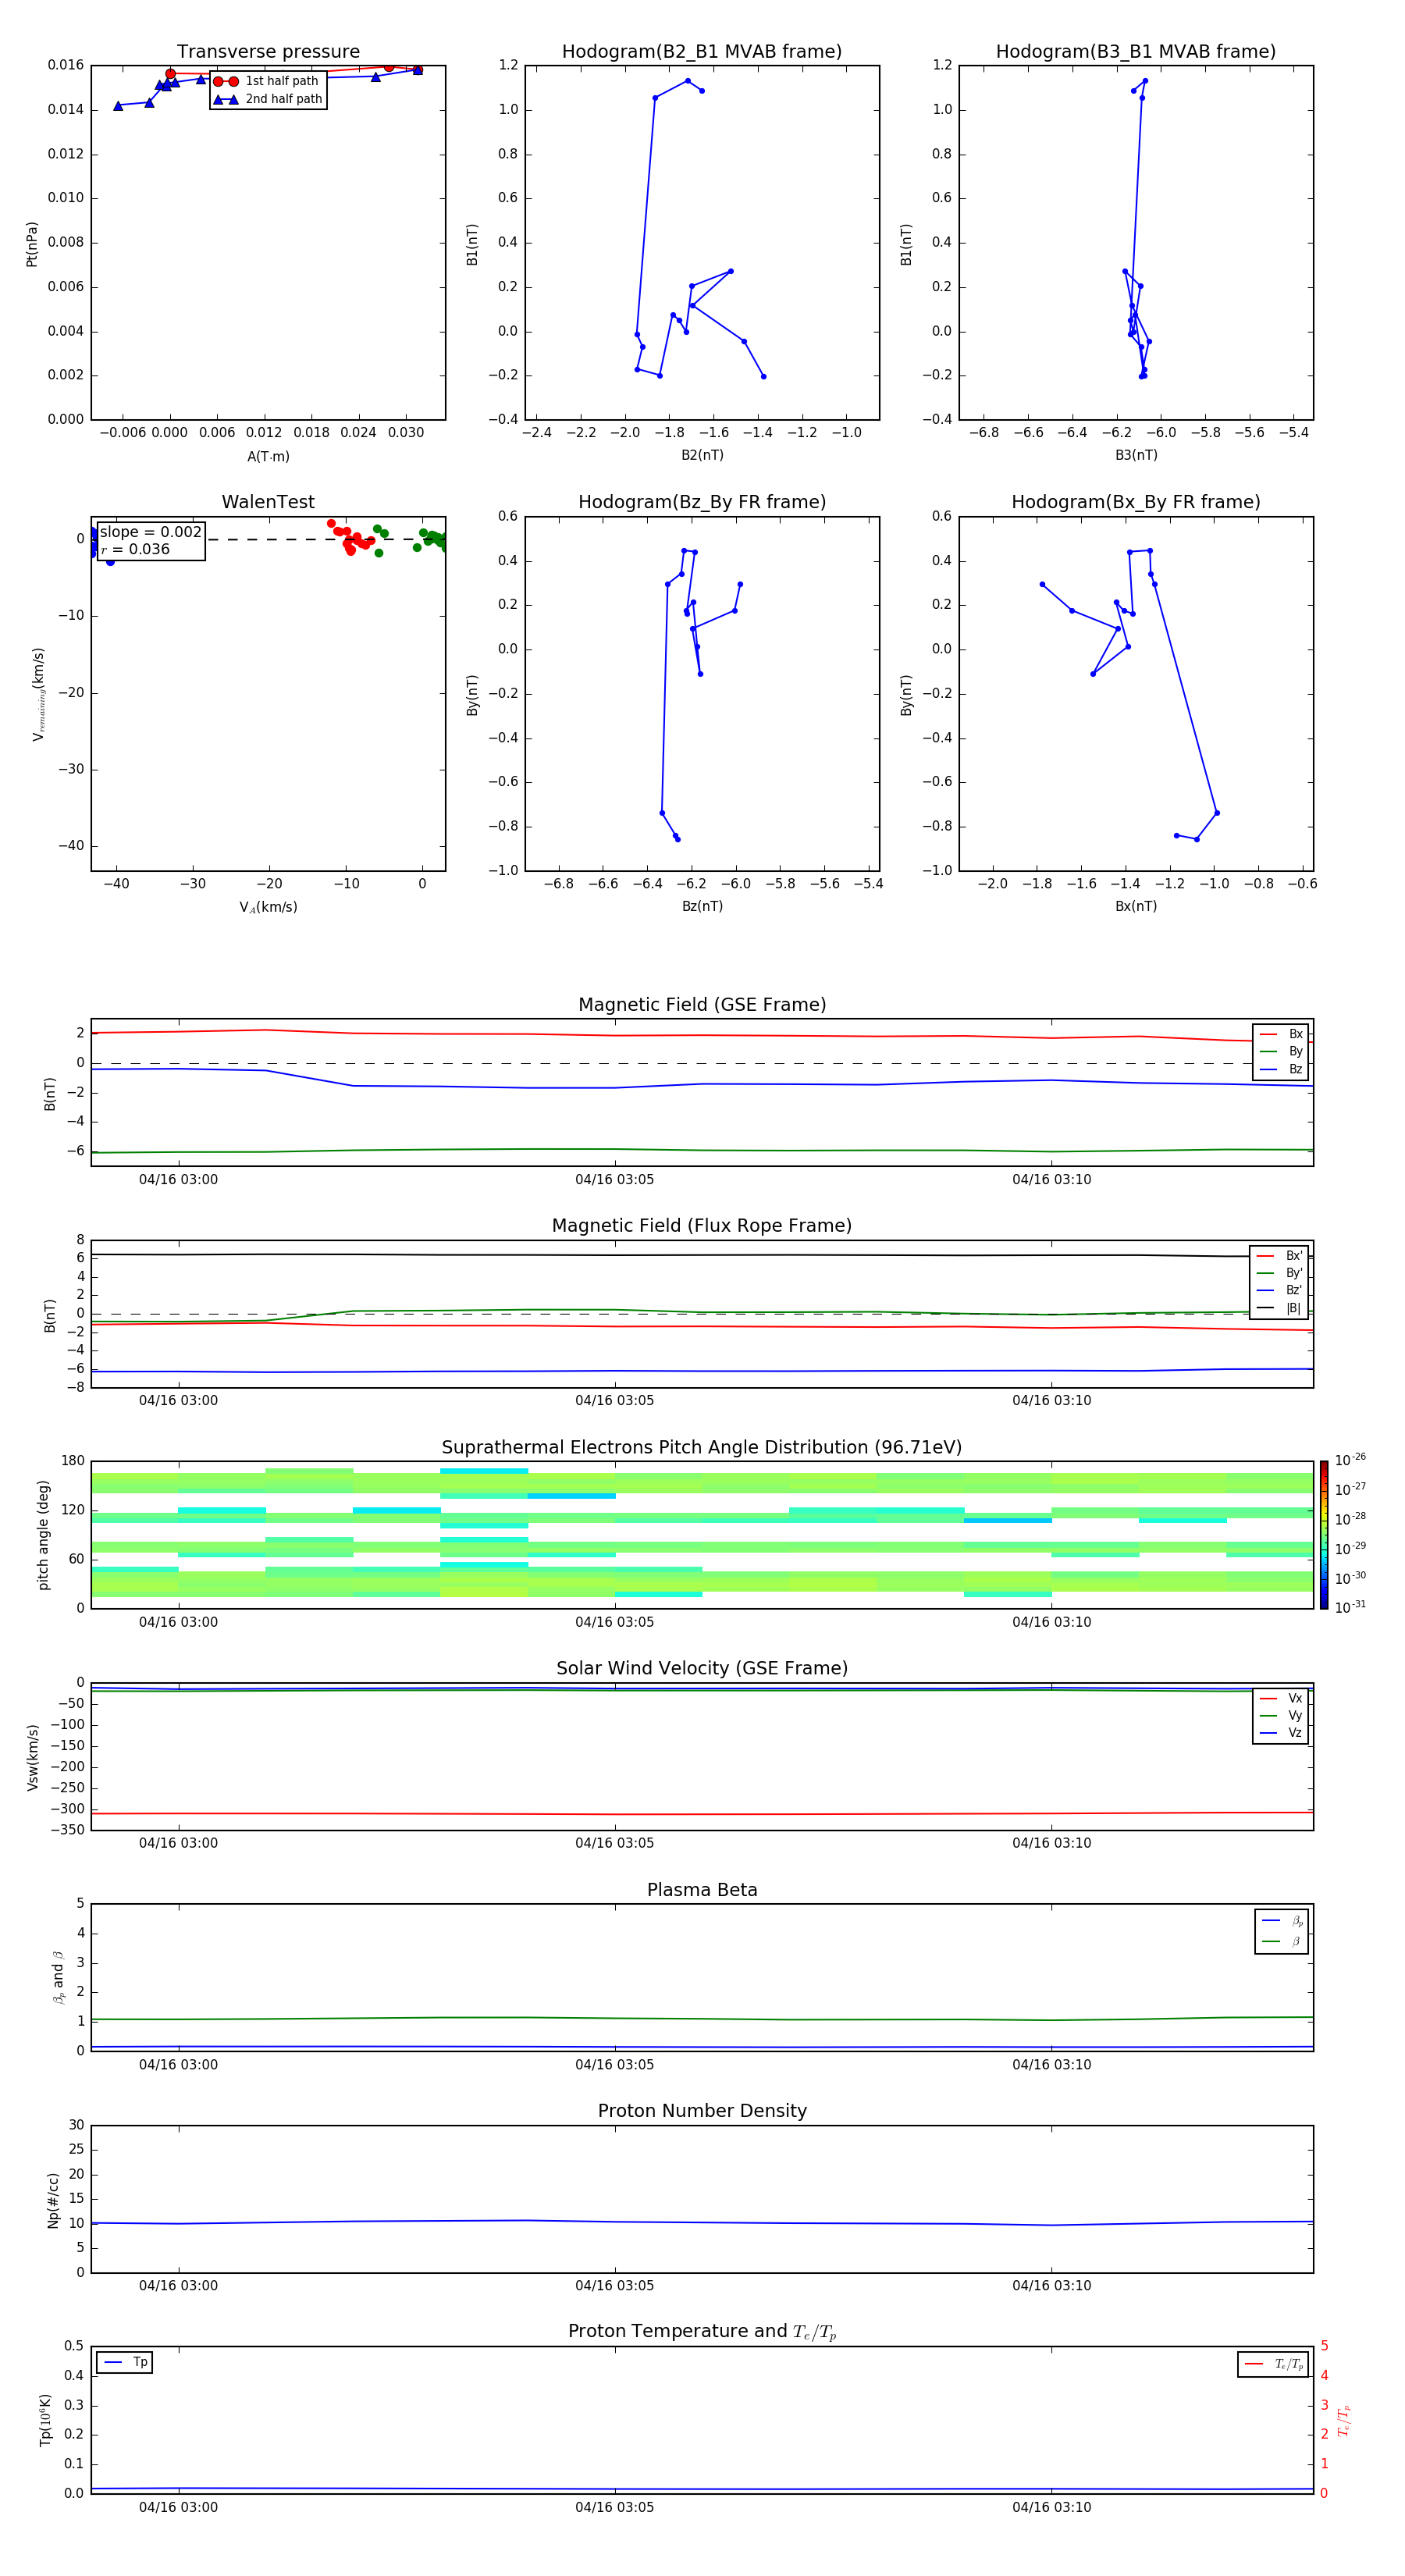The height and width of the screenshot is (2576, 1405).
Task: Click the "Bx(nT)" x-axis label
Action: click(x=1136, y=906)
